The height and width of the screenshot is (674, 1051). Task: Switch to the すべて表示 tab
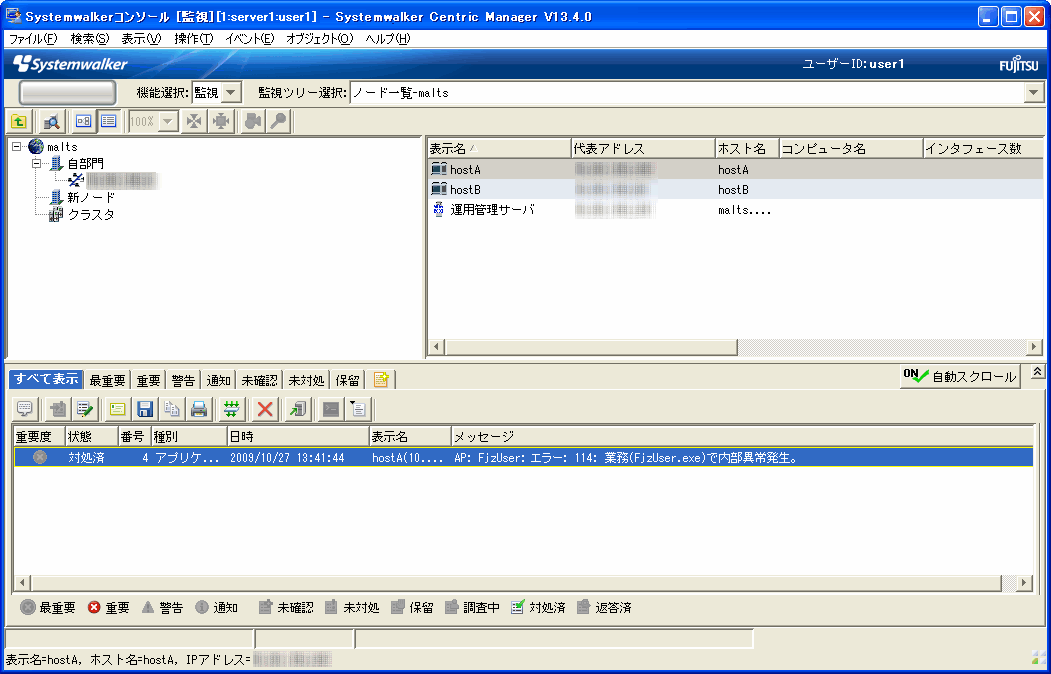pos(46,379)
